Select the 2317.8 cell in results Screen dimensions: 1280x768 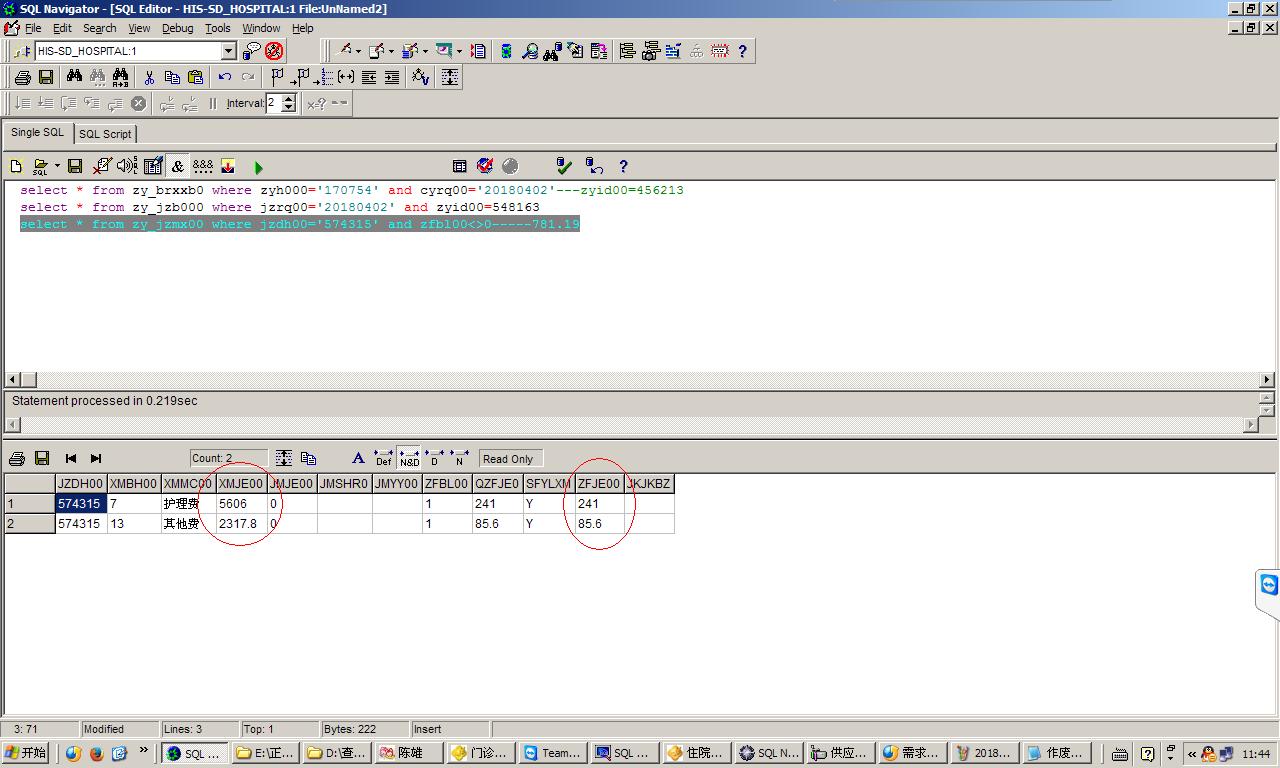click(241, 524)
